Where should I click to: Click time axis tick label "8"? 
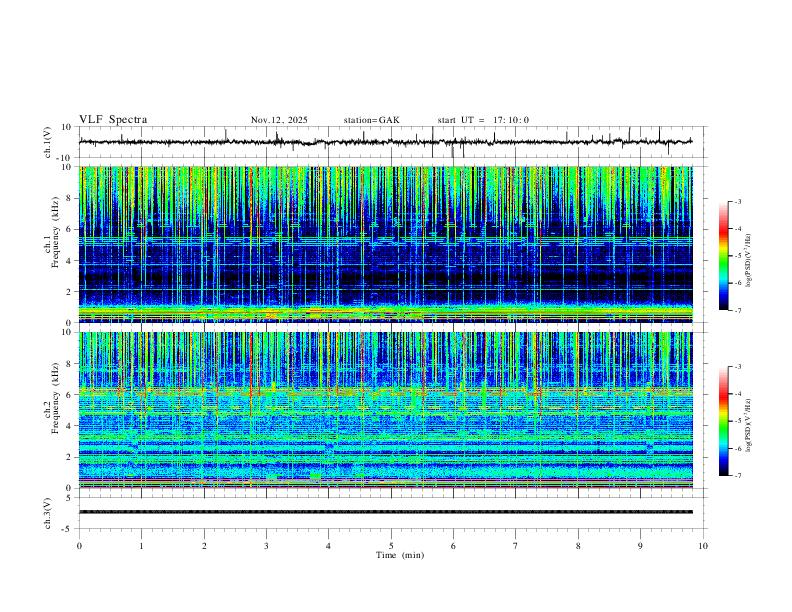pyautogui.click(x=578, y=546)
